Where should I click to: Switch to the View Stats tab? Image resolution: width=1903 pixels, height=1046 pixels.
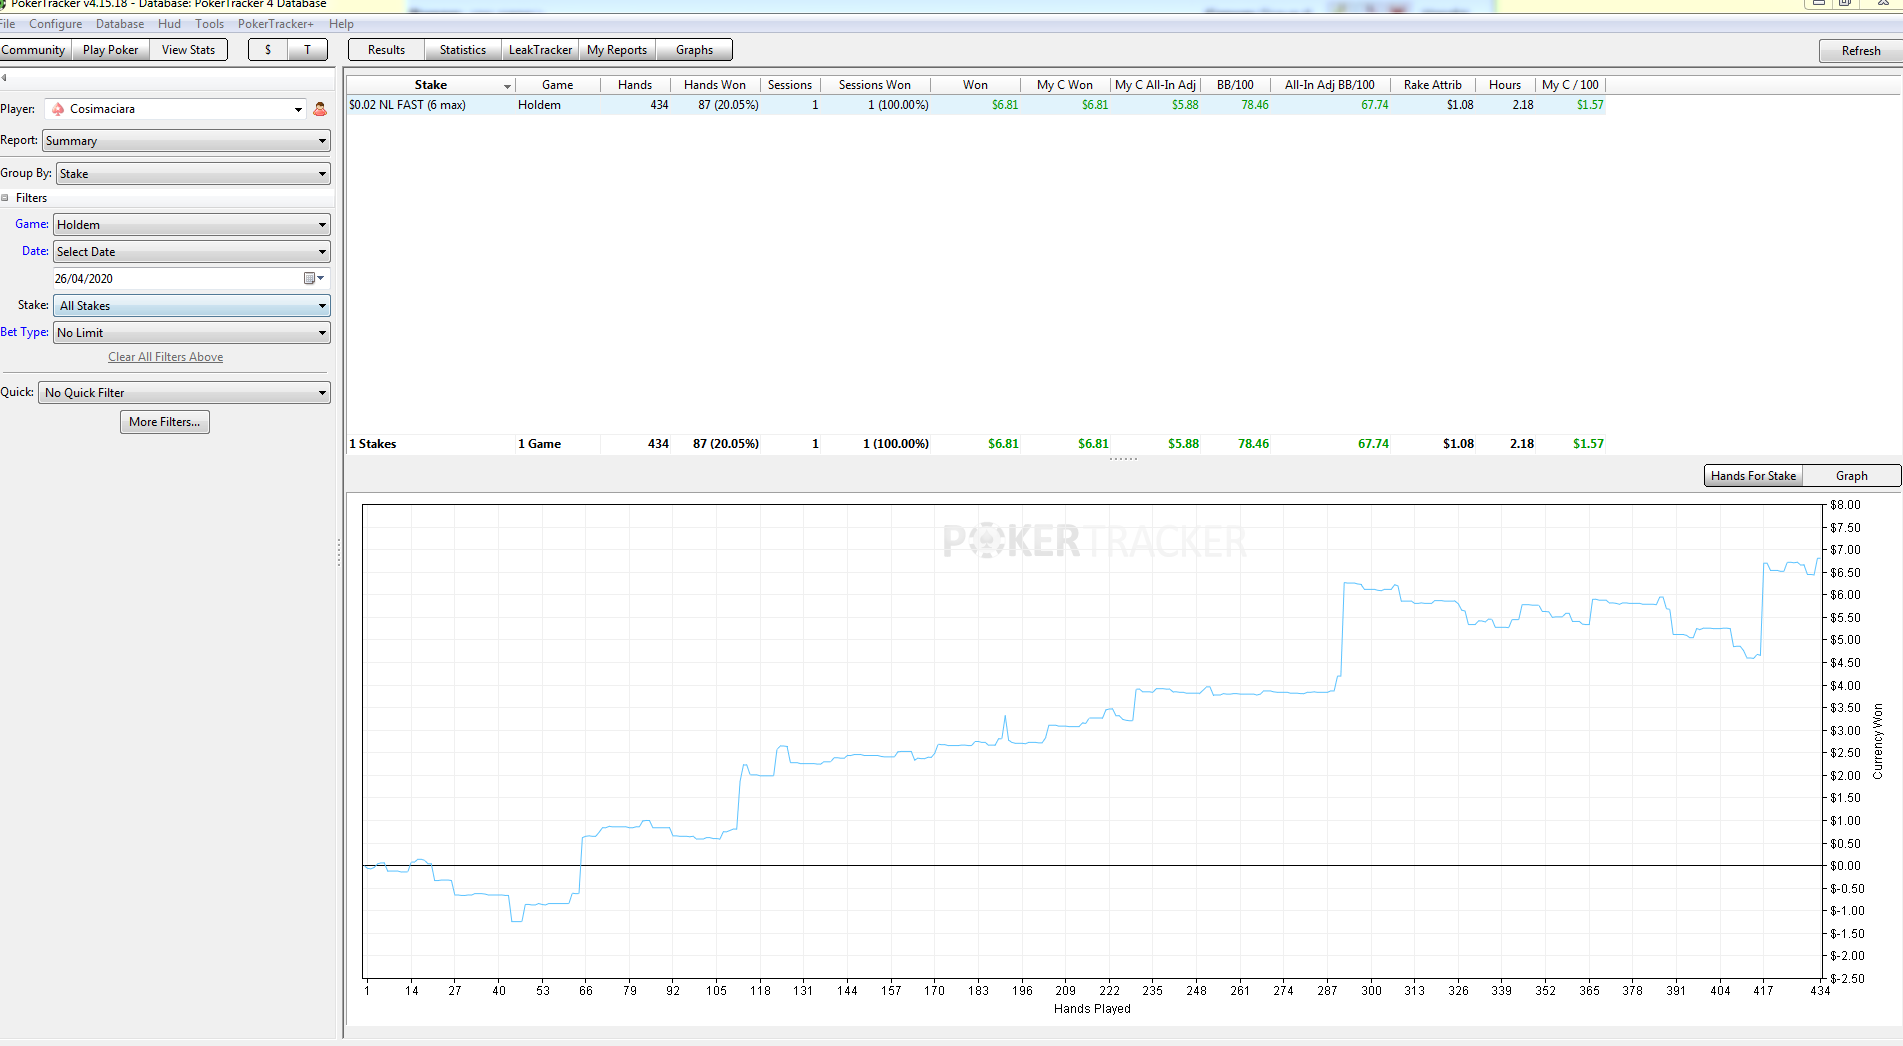click(x=188, y=50)
